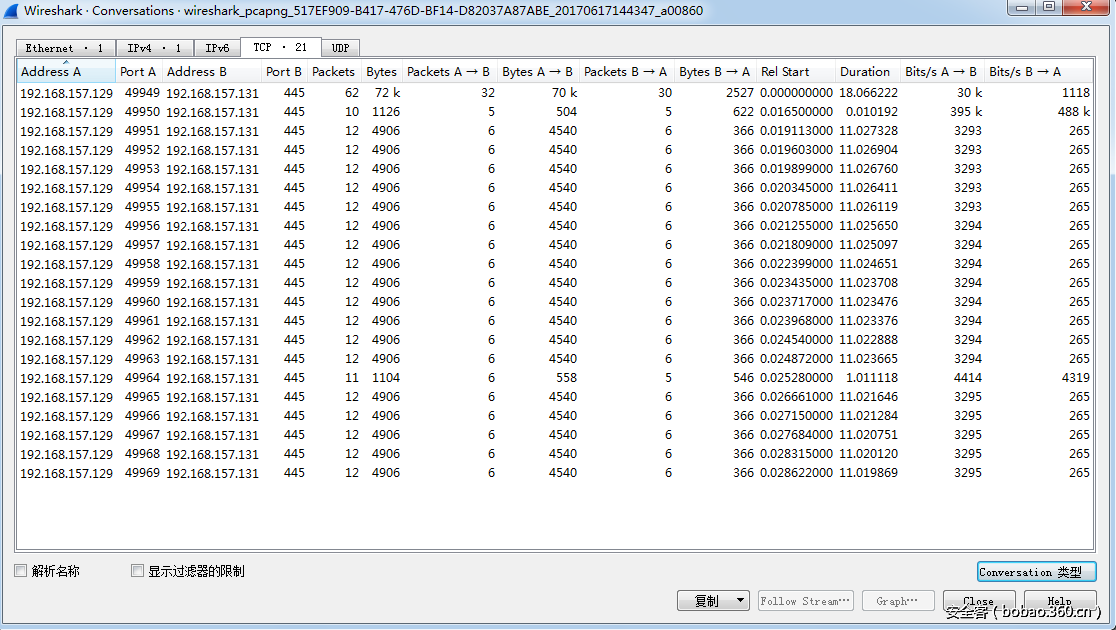Click the Port B column header

pos(284,72)
